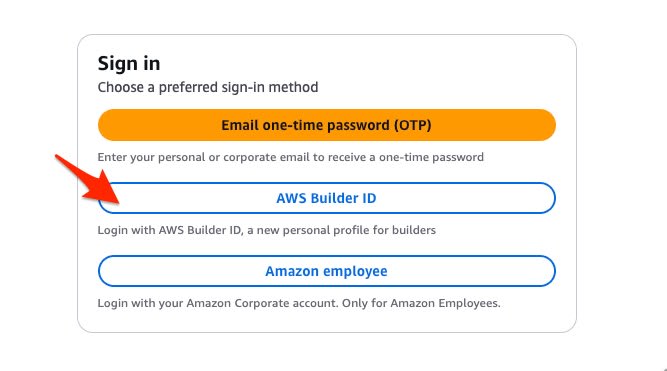
Task: Click the word "AWS" in the Builder ID button
Action: point(292,198)
